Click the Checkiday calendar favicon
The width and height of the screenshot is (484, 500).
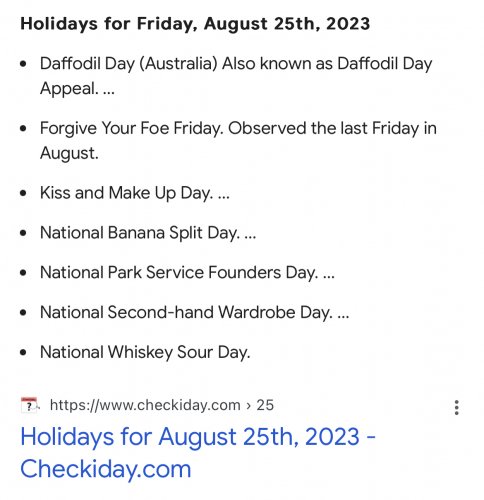point(30,405)
